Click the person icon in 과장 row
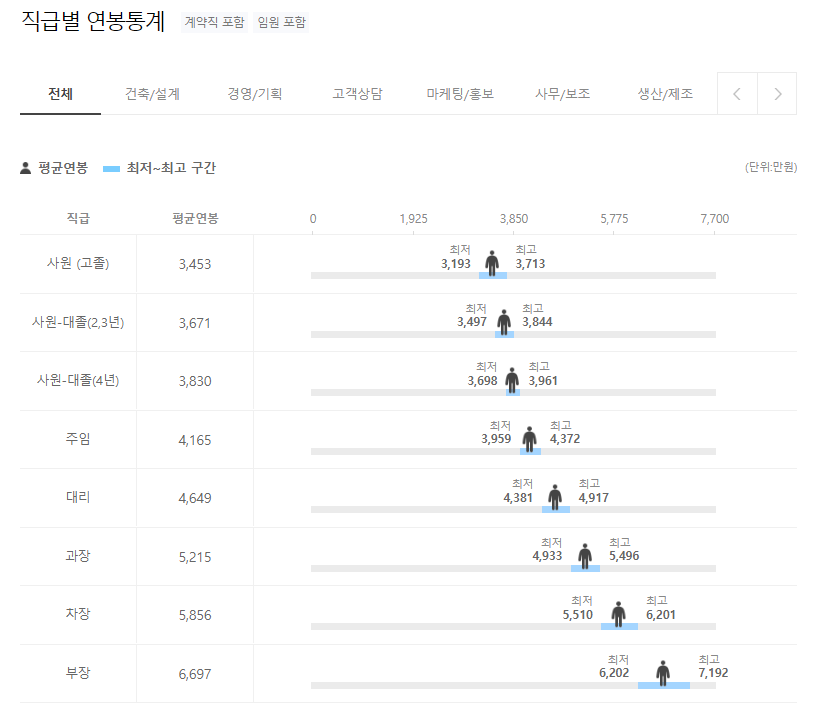 point(585,556)
